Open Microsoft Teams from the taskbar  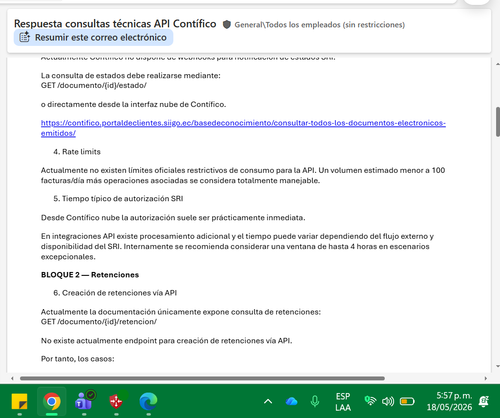click(84, 401)
